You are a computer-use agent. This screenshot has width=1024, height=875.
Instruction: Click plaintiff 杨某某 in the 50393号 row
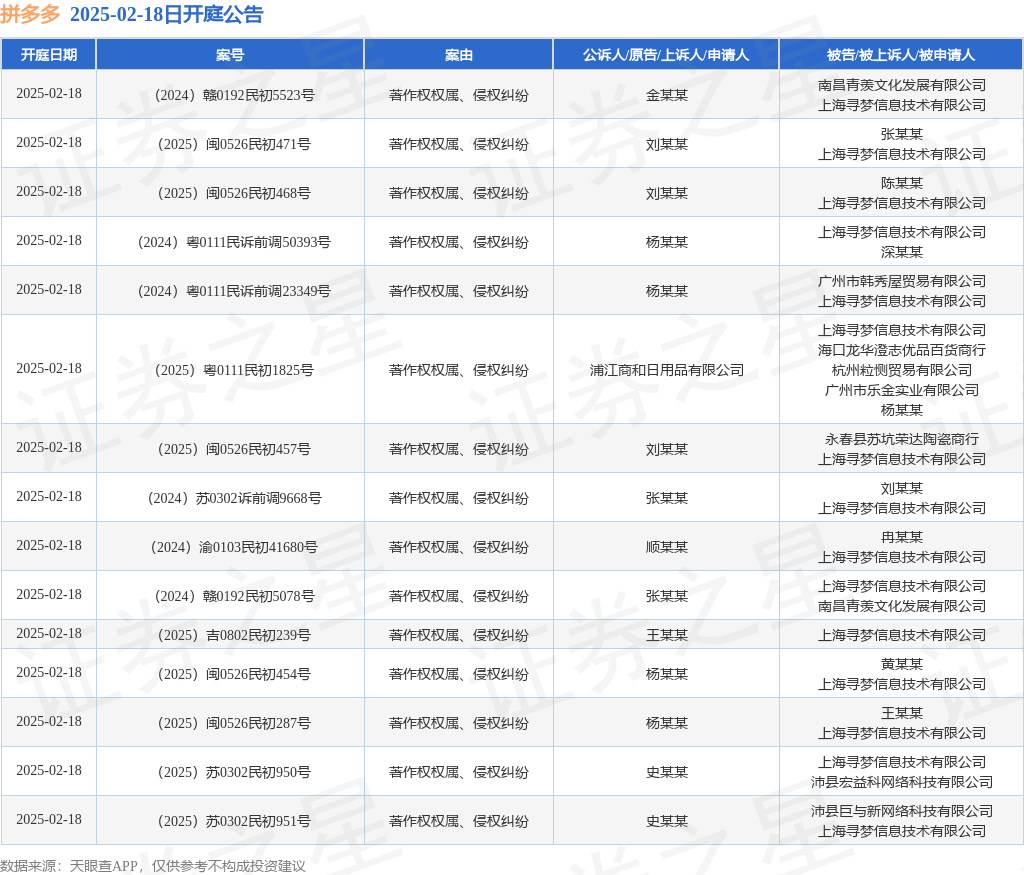(x=666, y=242)
